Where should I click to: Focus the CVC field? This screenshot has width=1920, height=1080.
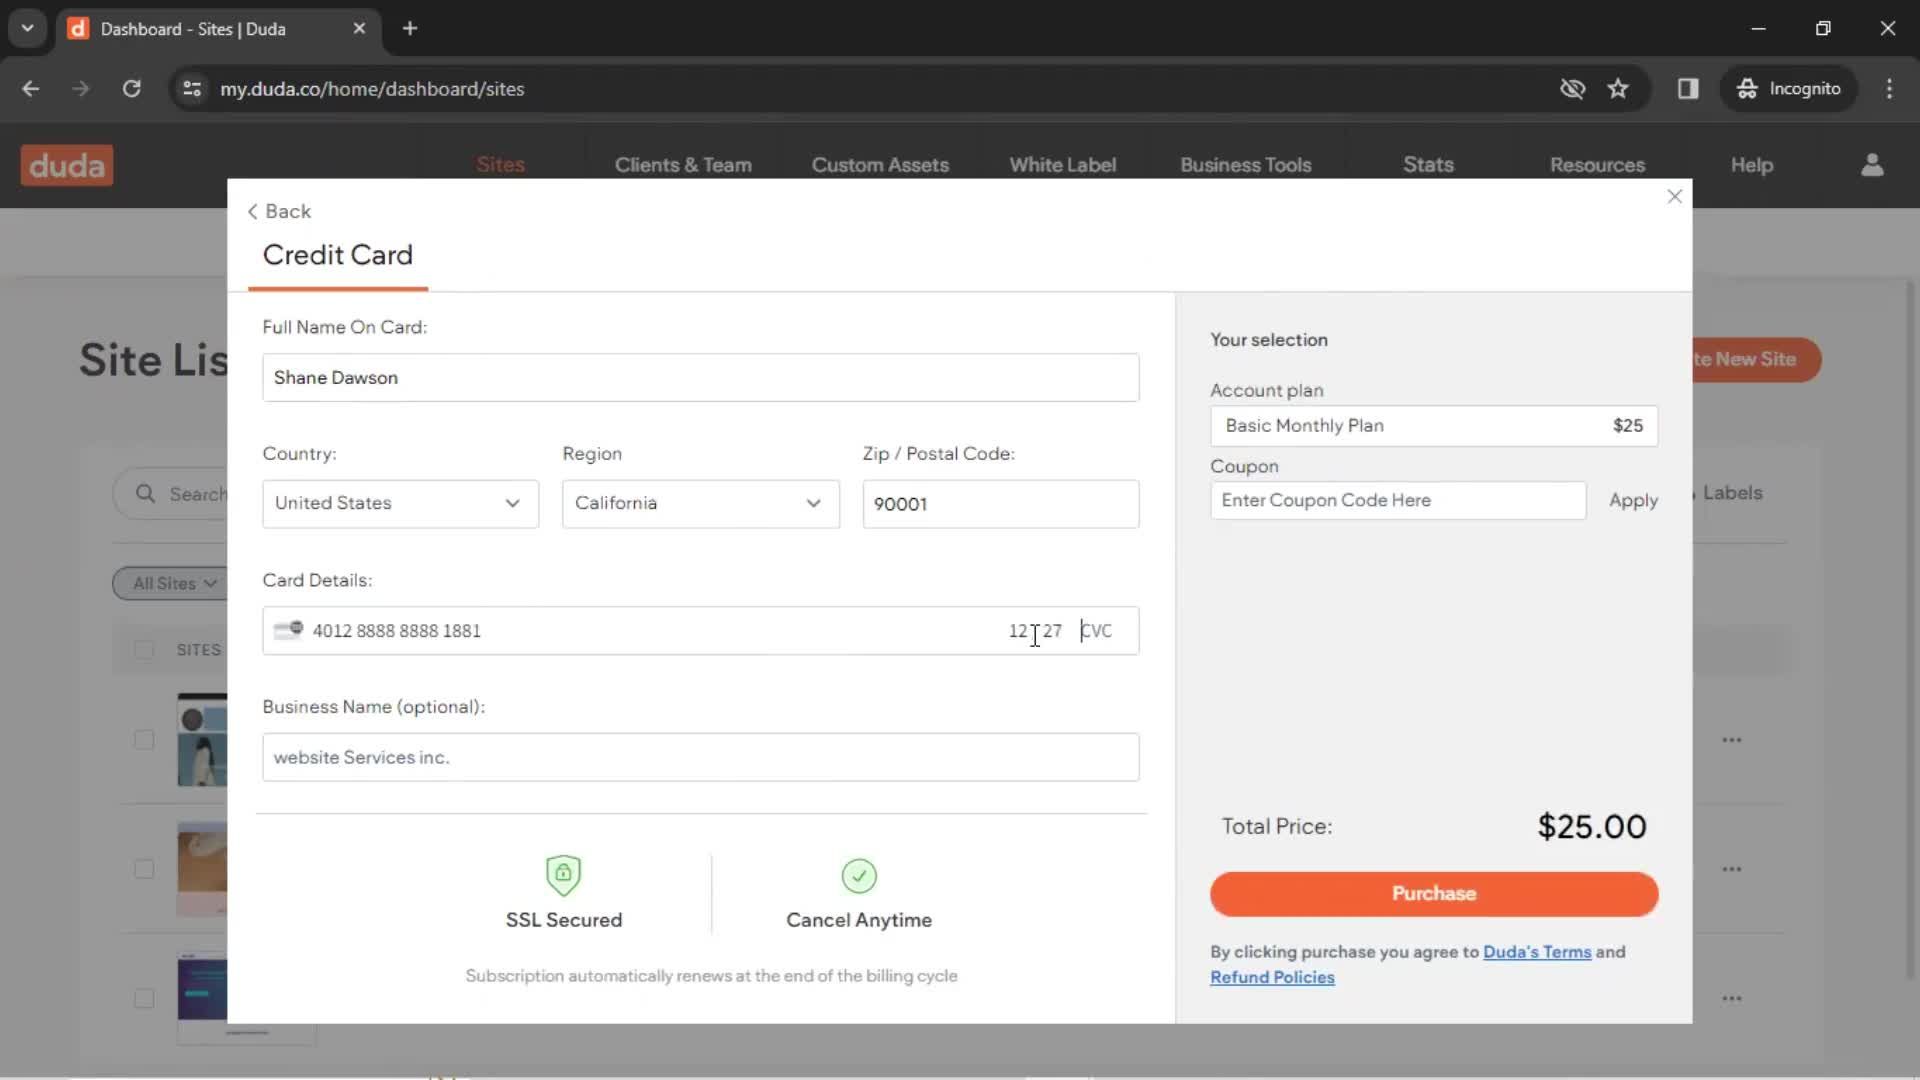[1097, 631]
